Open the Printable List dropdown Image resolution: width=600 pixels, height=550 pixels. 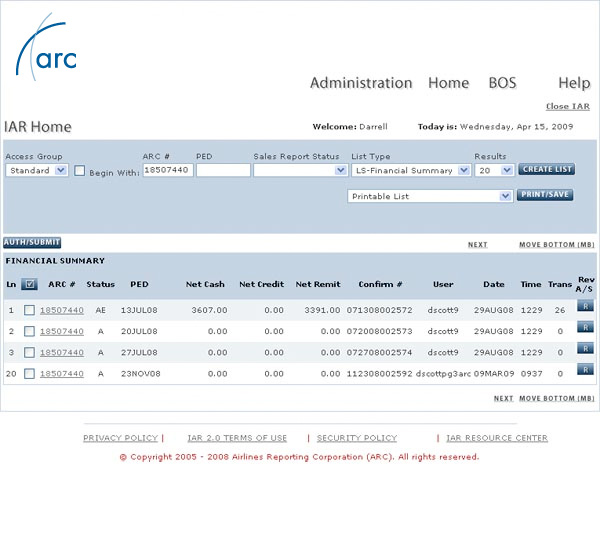pos(430,196)
